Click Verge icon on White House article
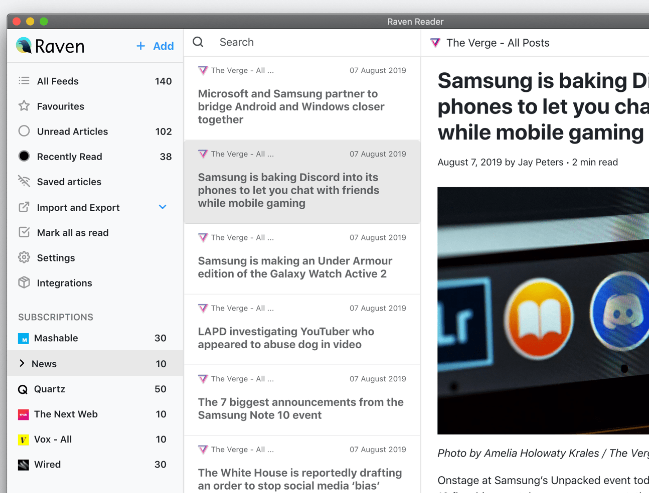This screenshot has height=493, width=649. point(203,449)
